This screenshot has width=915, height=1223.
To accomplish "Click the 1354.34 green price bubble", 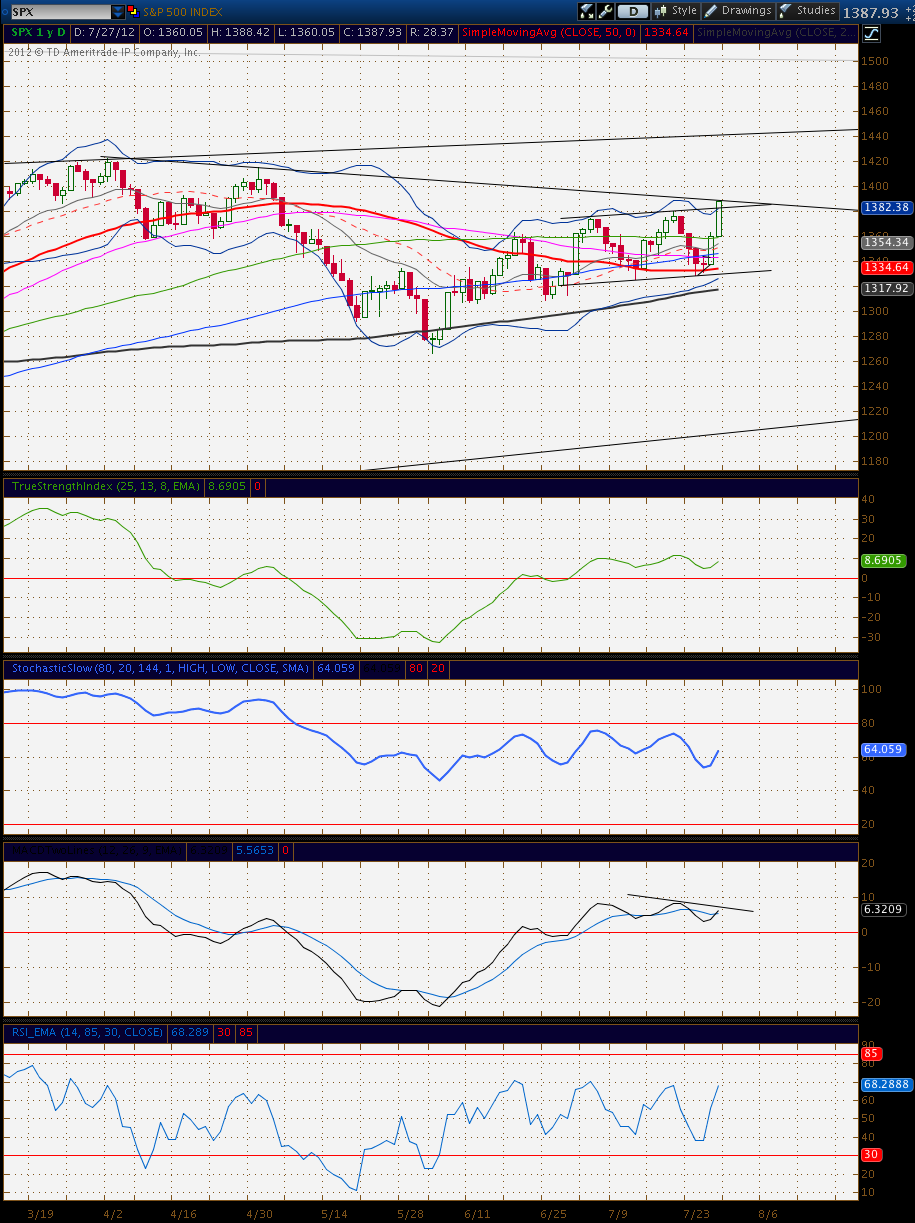I will click(886, 243).
